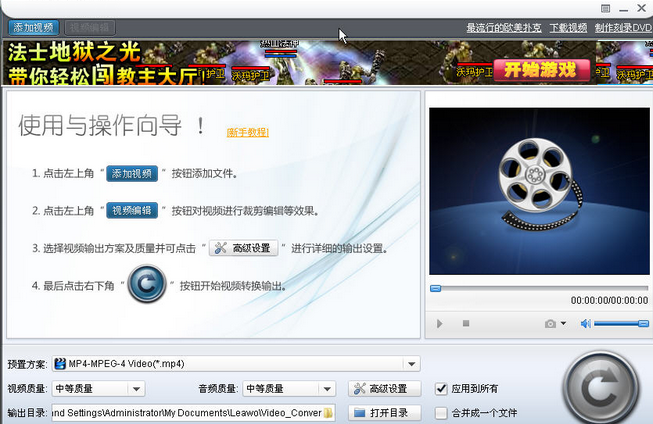This screenshot has height=424, width=653.
Task: Take a snapshot with camera icon
Action: (x=550, y=324)
